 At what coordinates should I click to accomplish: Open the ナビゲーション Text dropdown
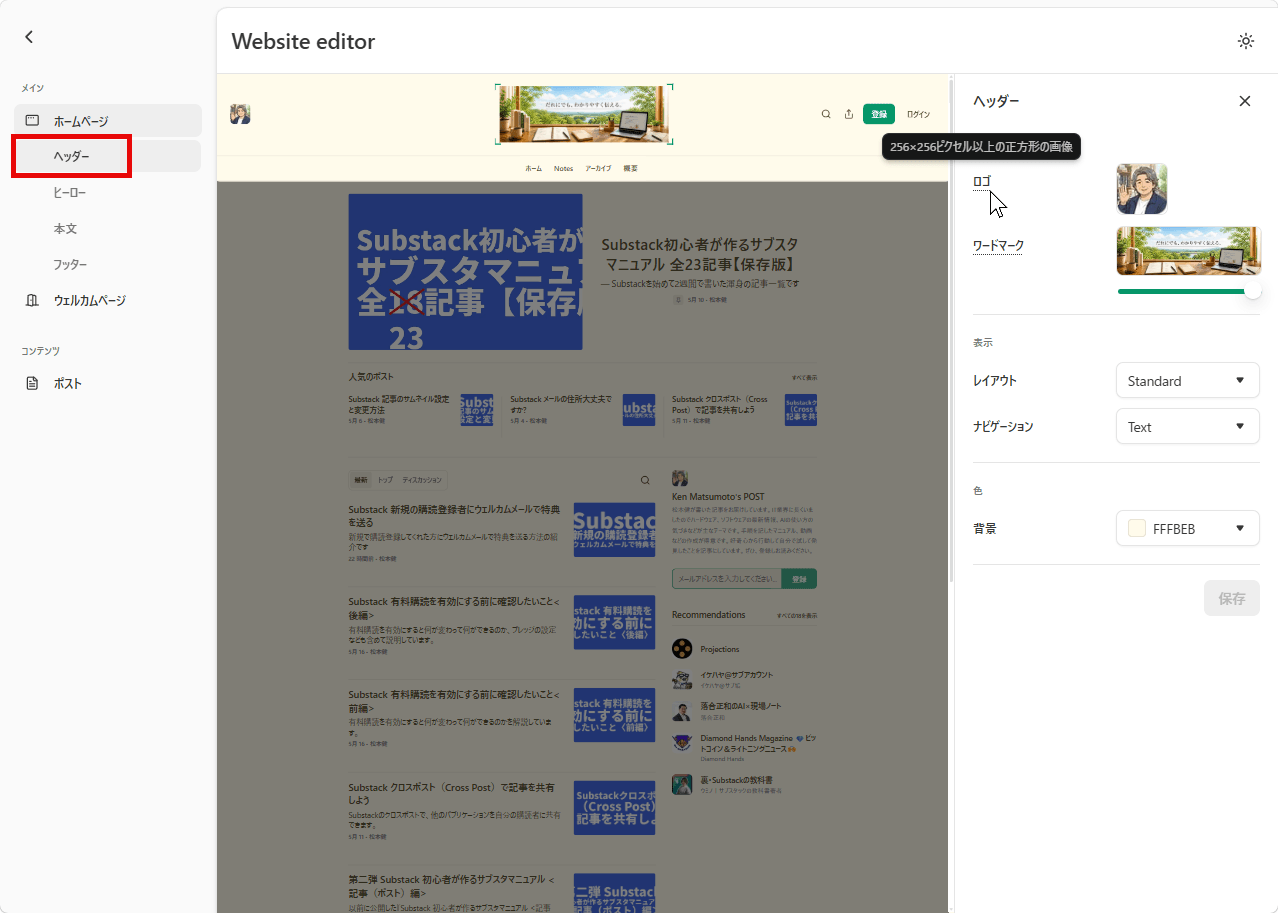(x=1187, y=427)
